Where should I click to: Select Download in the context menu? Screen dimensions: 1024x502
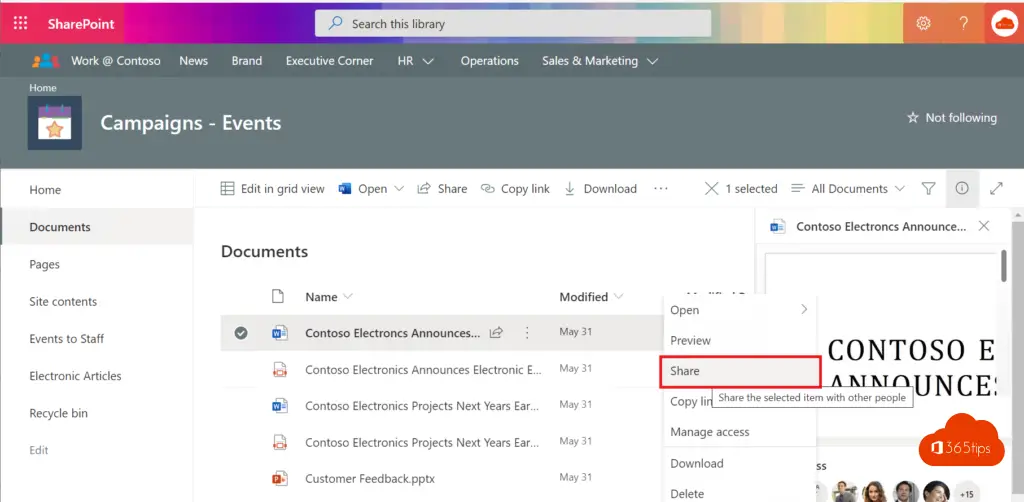[739, 463]
